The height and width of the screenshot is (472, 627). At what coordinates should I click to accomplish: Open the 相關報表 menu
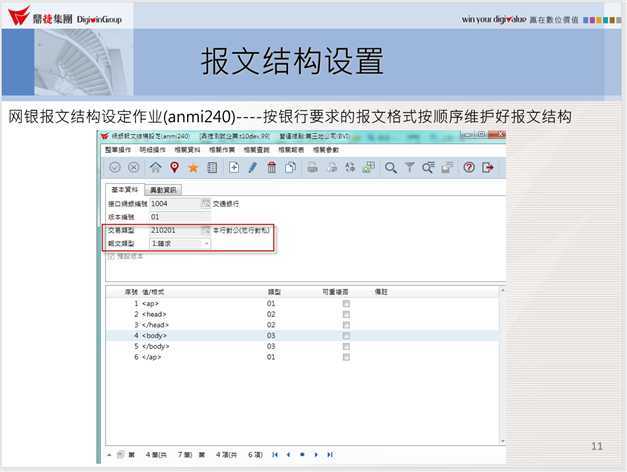click(x=291, y=150)
